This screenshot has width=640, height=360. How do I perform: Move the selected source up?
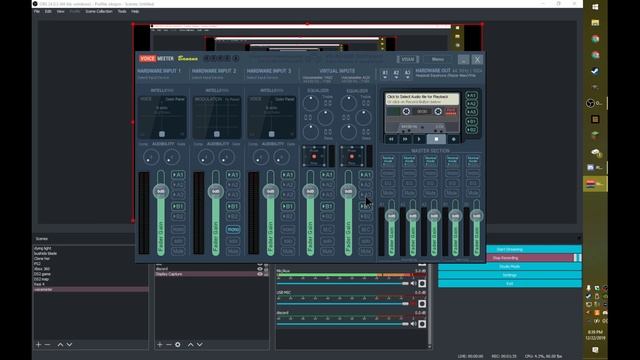coord(191,344)
